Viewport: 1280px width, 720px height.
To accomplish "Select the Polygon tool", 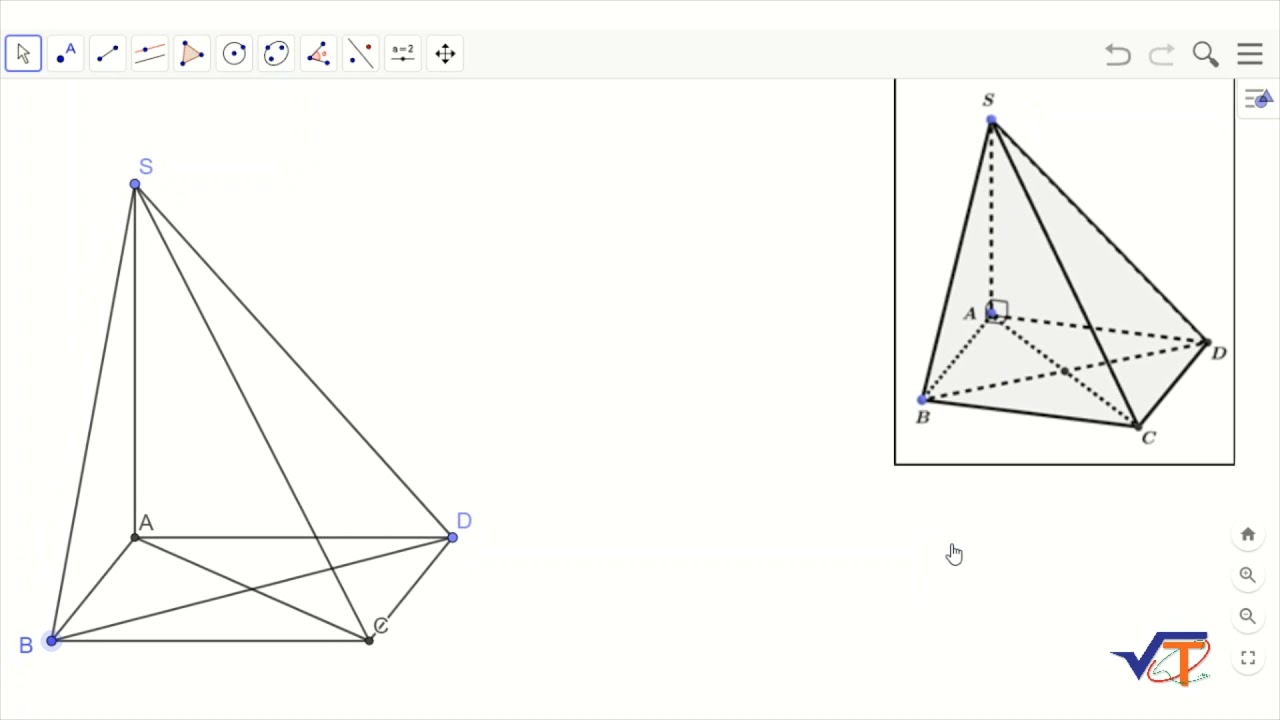I will [x=192, y=53].
